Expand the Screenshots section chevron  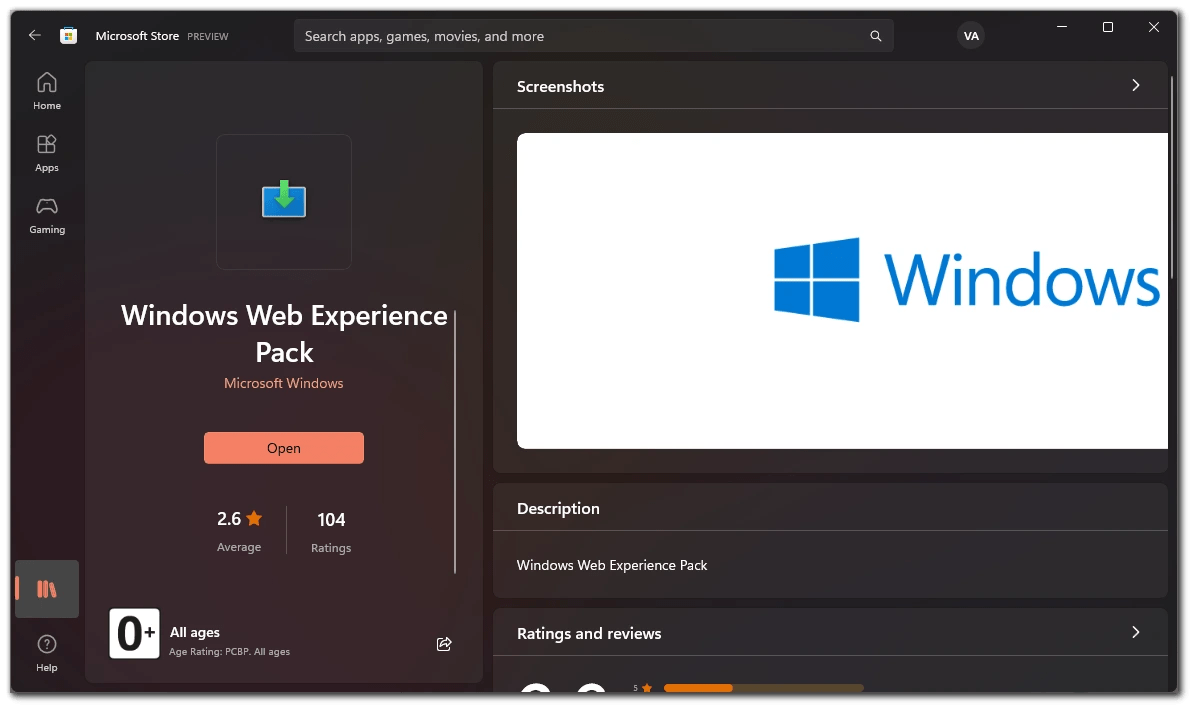click(x=1136, y=85)
